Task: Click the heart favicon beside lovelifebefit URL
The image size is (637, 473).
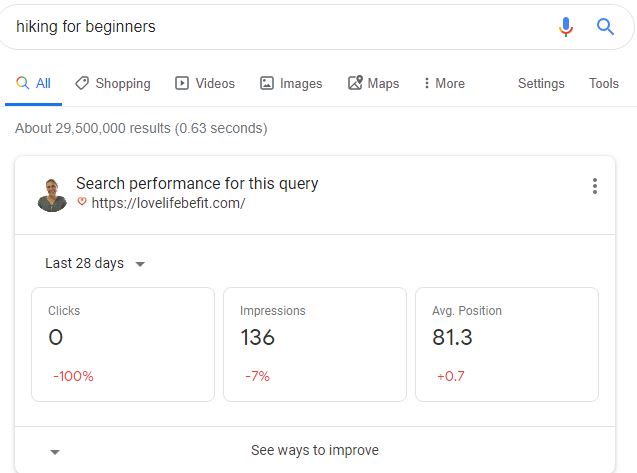Action: (82, 202)
